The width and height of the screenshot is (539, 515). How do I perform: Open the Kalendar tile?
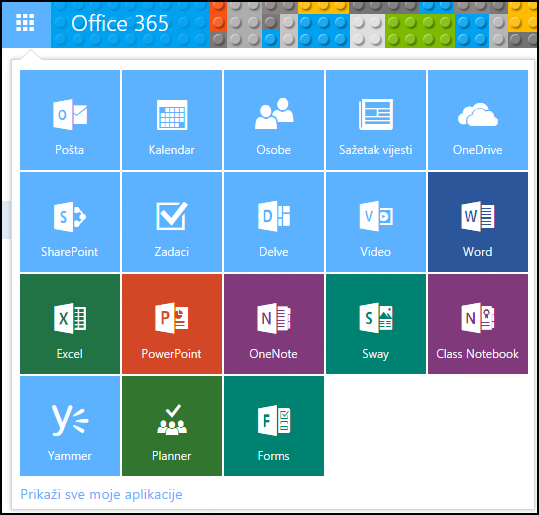coord(172,120)
